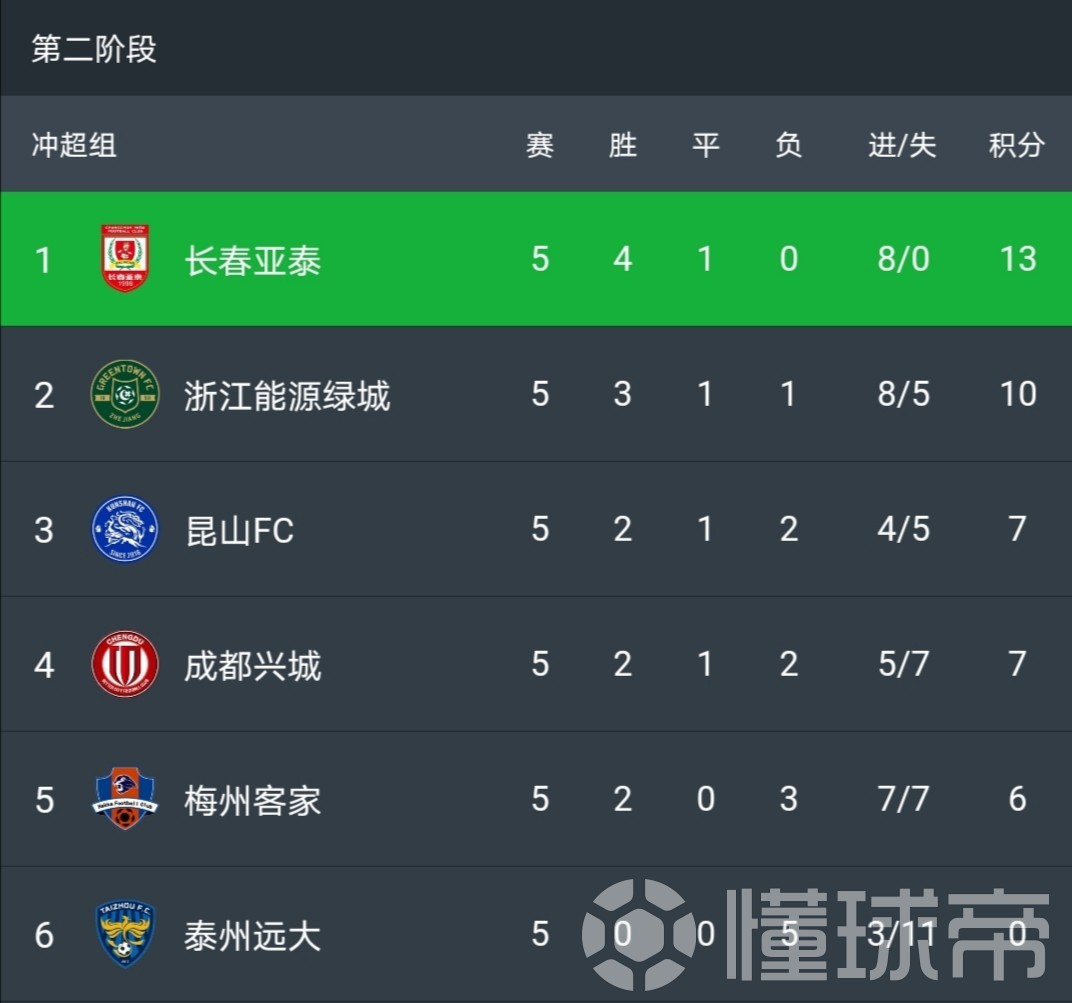Open 梅州客家 team details

tap(253, 800)
